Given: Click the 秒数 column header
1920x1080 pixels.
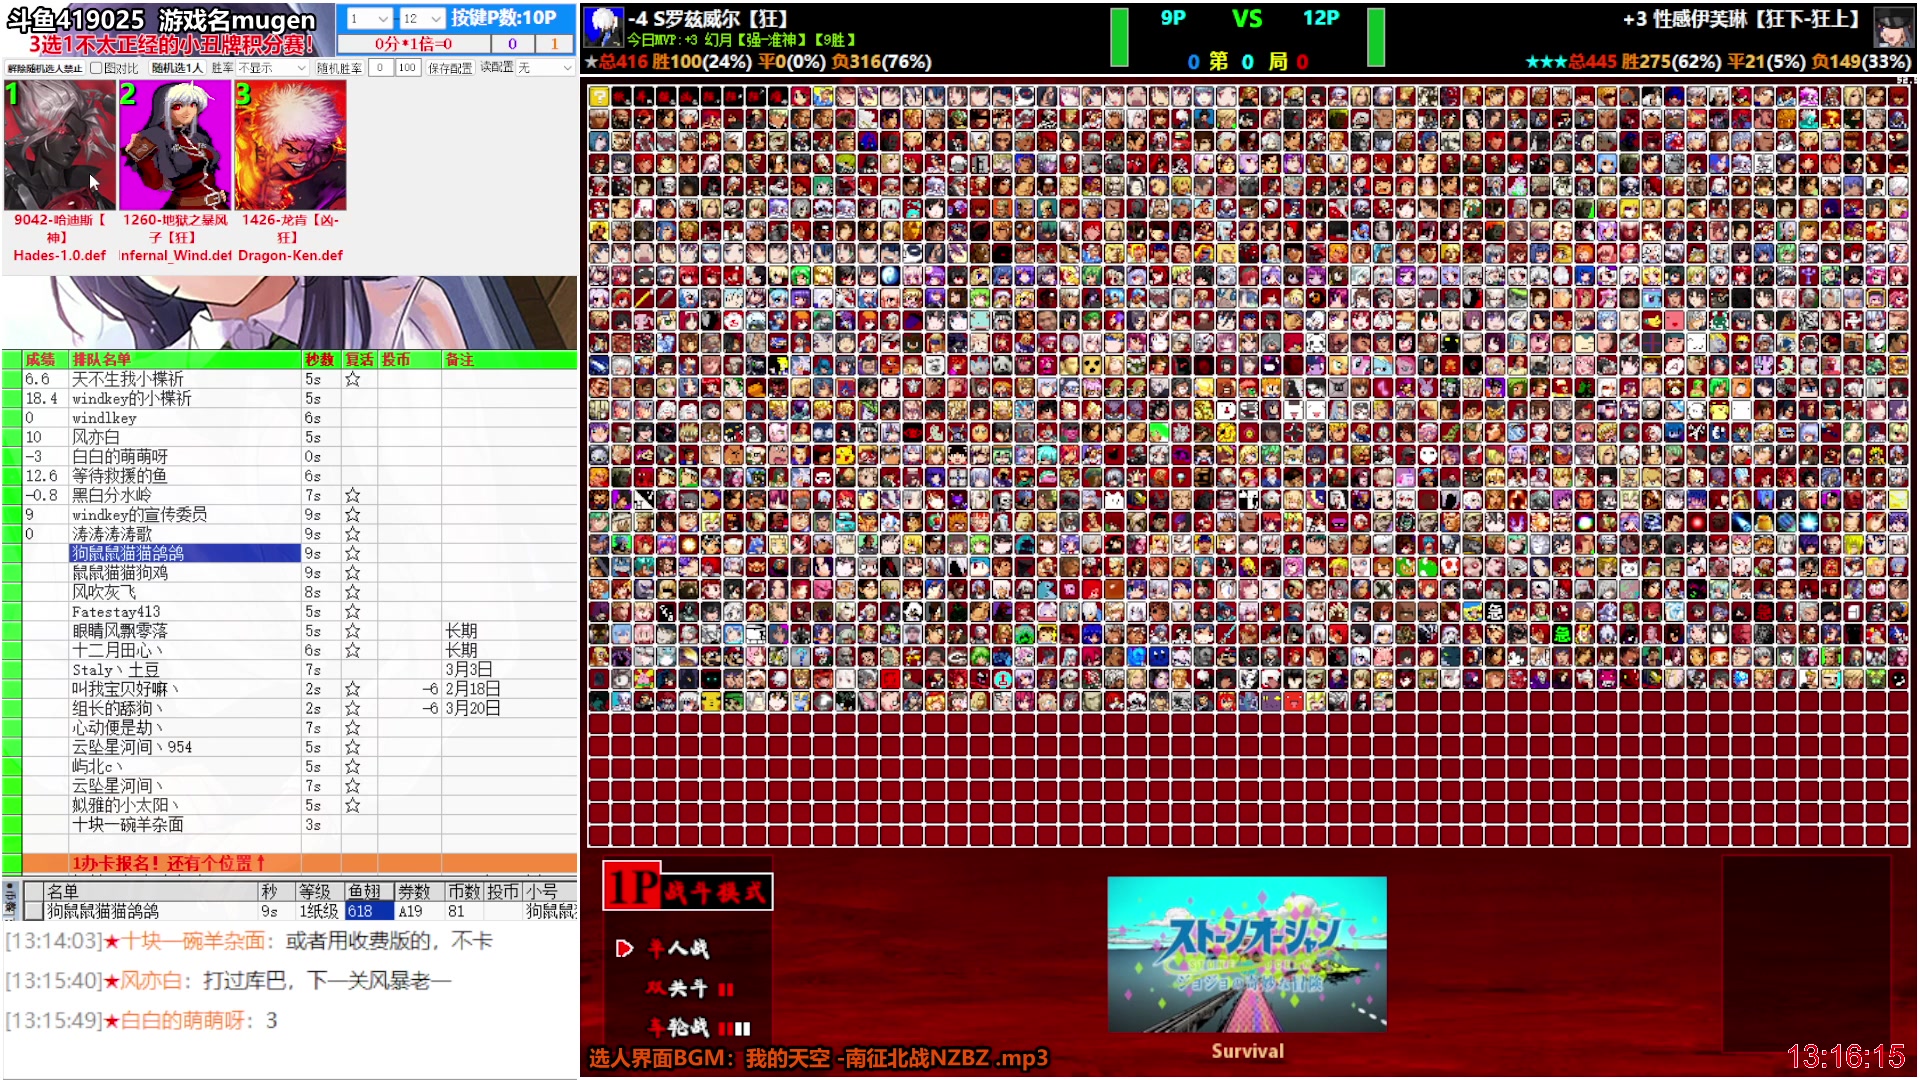Looking at the screenshot, I should tap(321, 359).
